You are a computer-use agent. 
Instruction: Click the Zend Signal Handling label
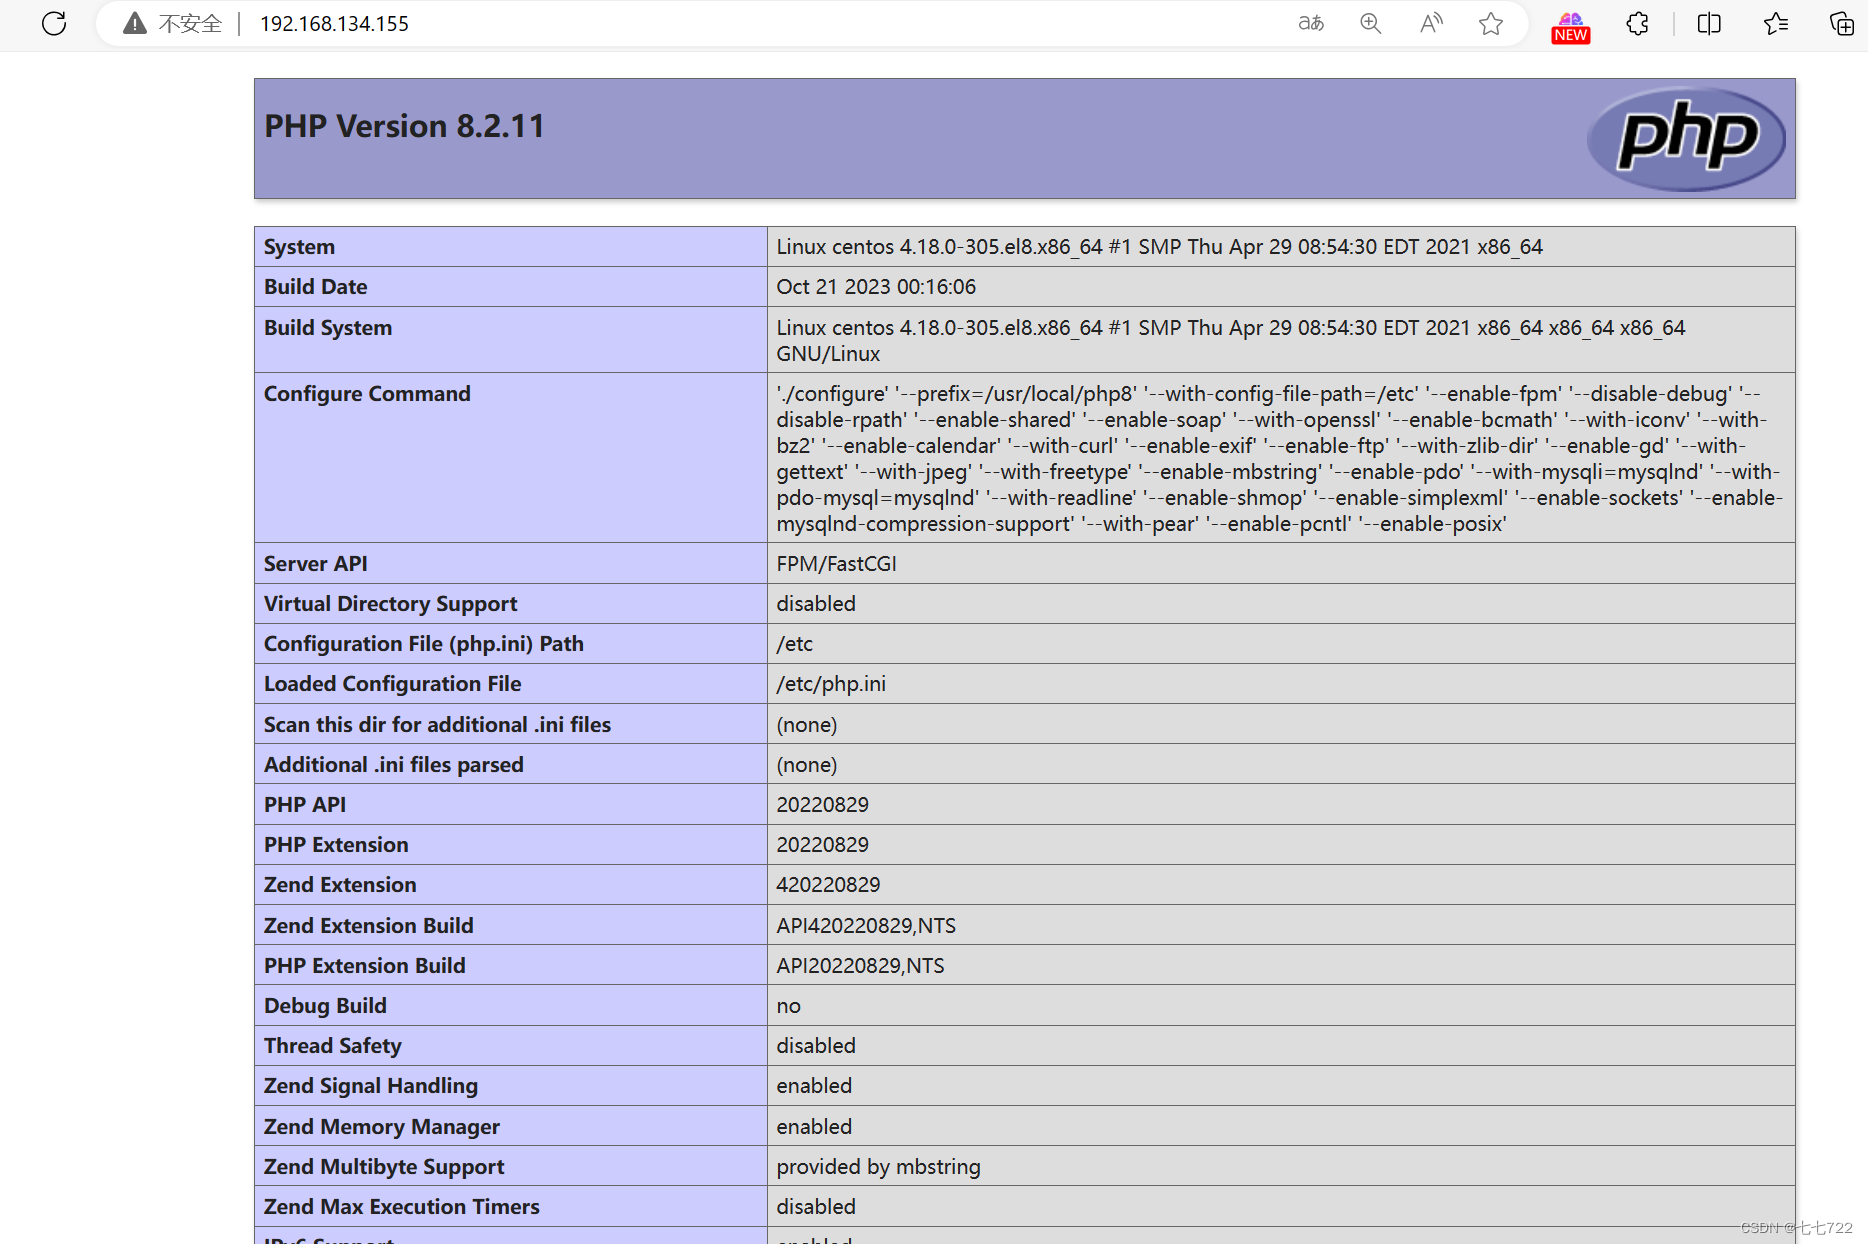(371, 1086)
